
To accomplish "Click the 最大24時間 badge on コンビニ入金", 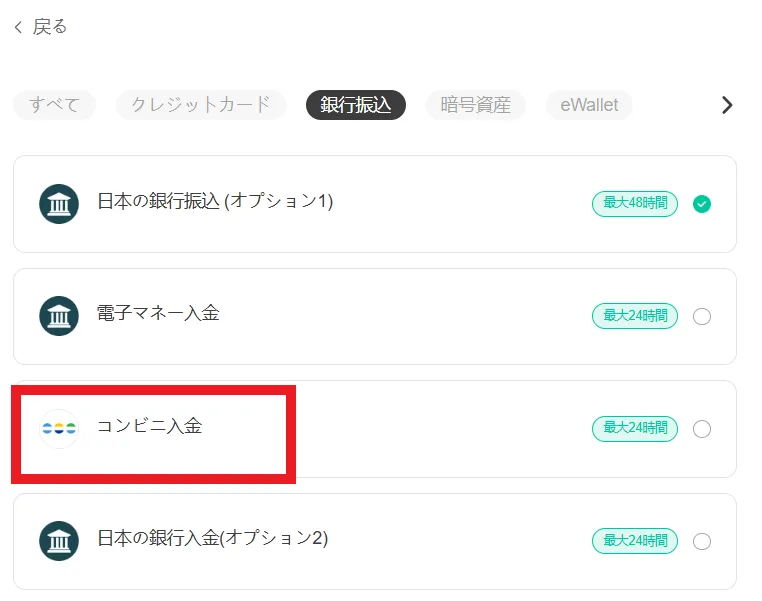I will click(x=634, y=429).
